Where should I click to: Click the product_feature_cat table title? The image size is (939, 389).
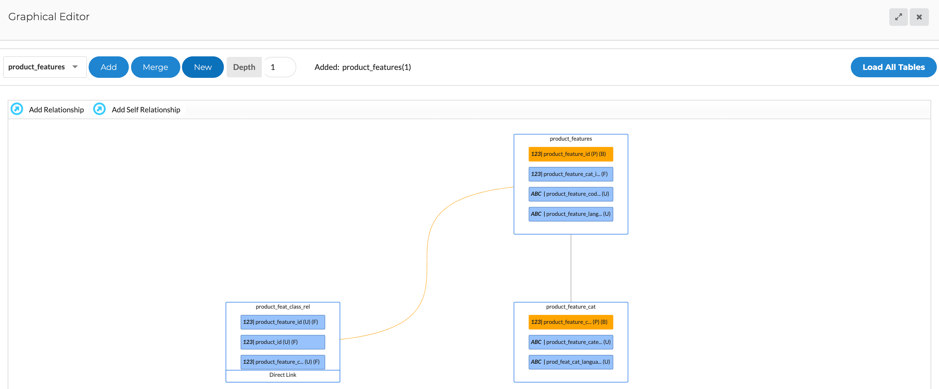571,306
